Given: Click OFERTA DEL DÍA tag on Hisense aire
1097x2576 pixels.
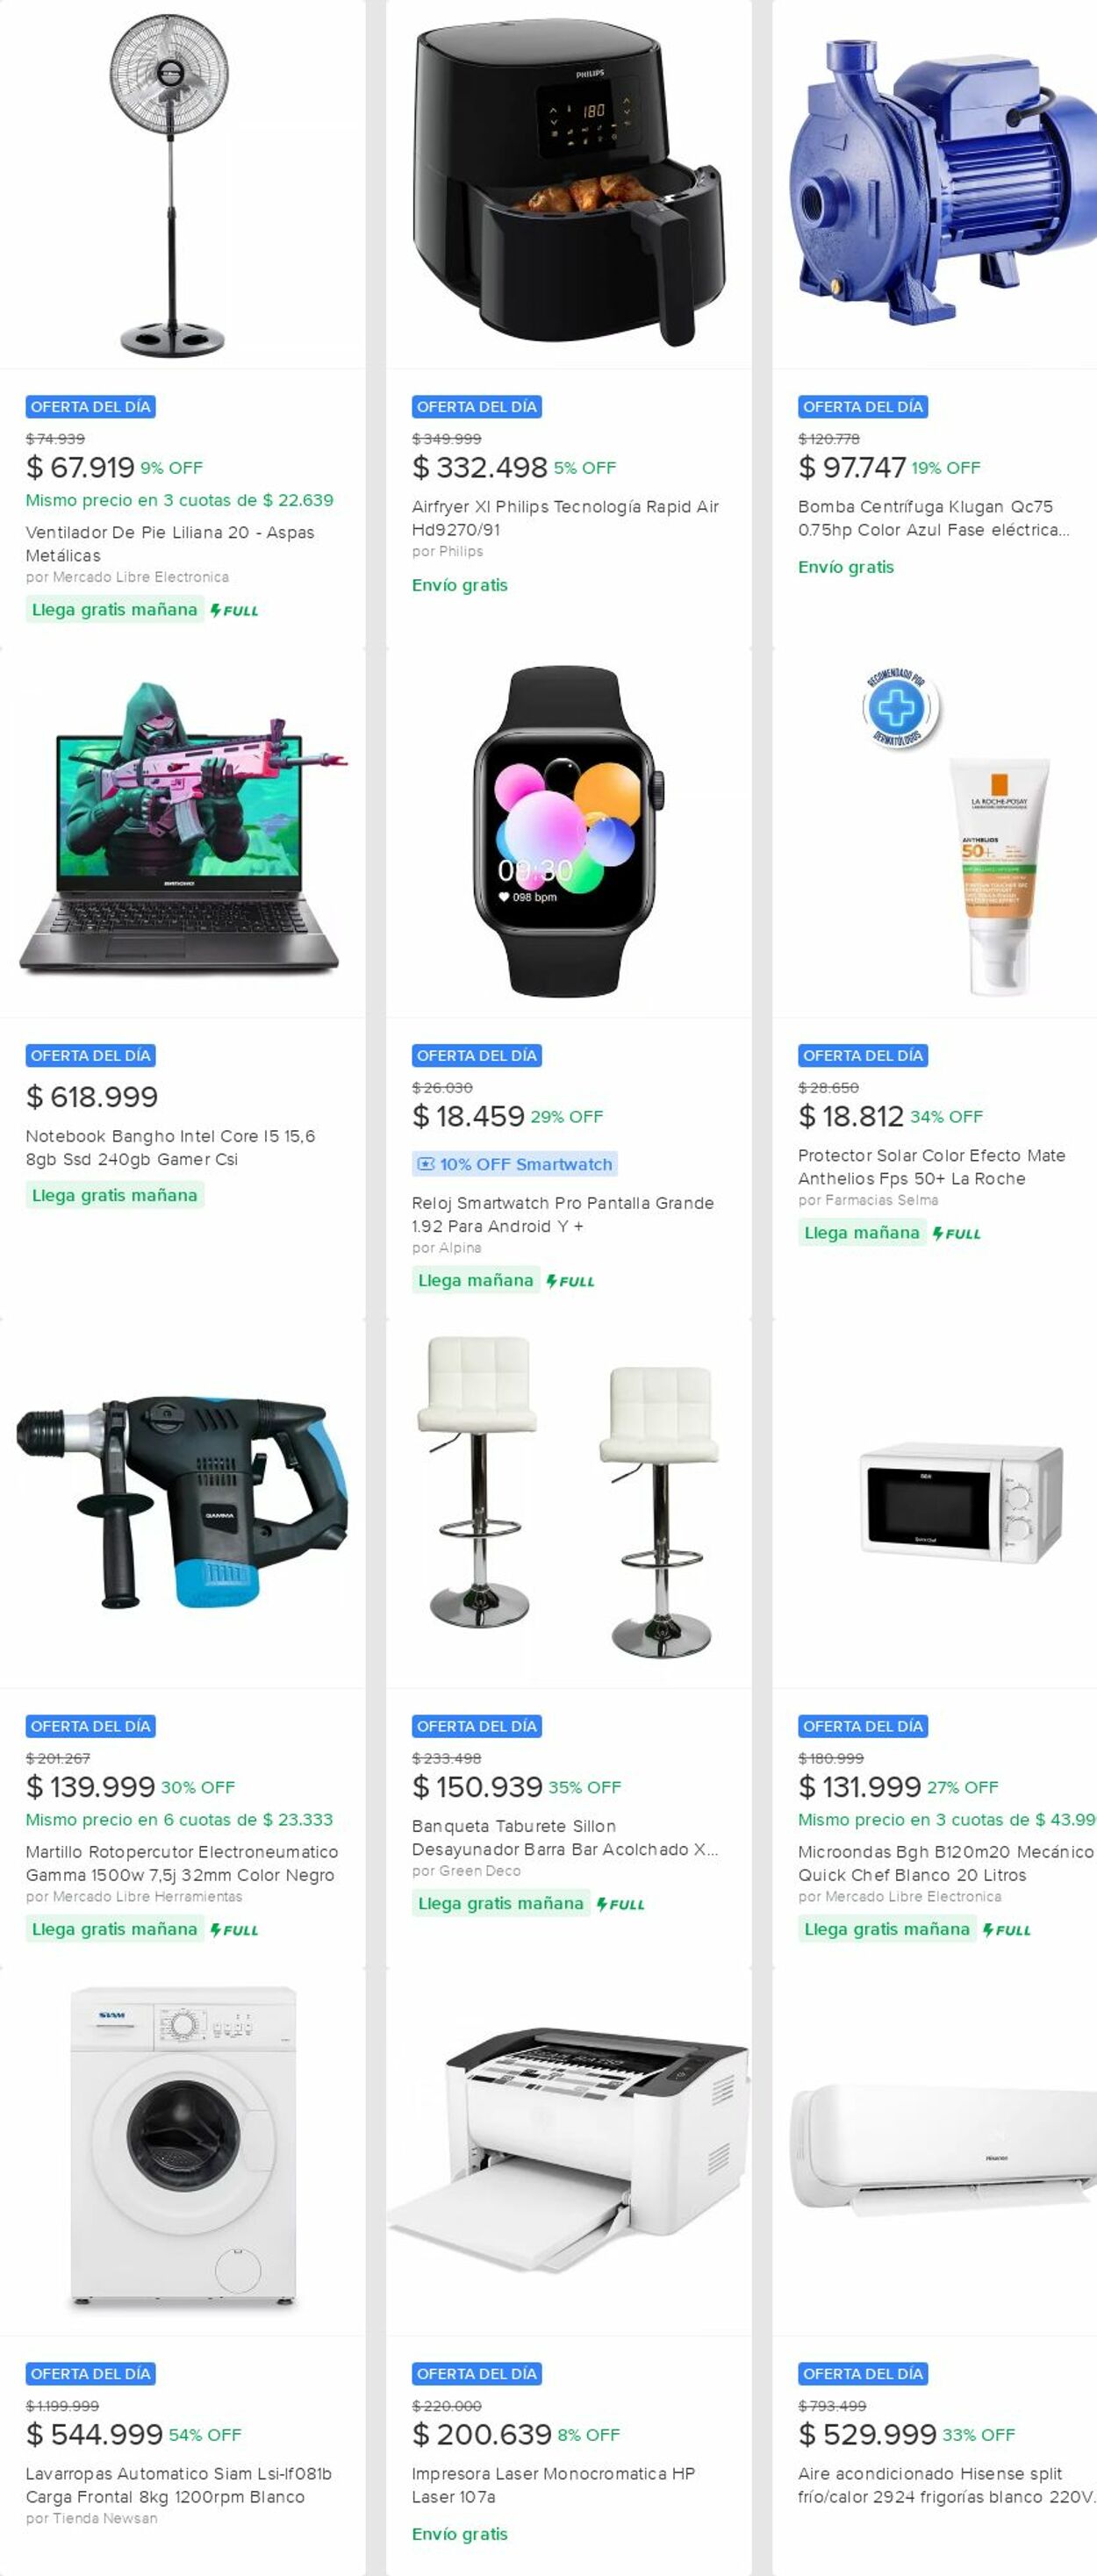Looking at the screenshot, I should 863,2374.
